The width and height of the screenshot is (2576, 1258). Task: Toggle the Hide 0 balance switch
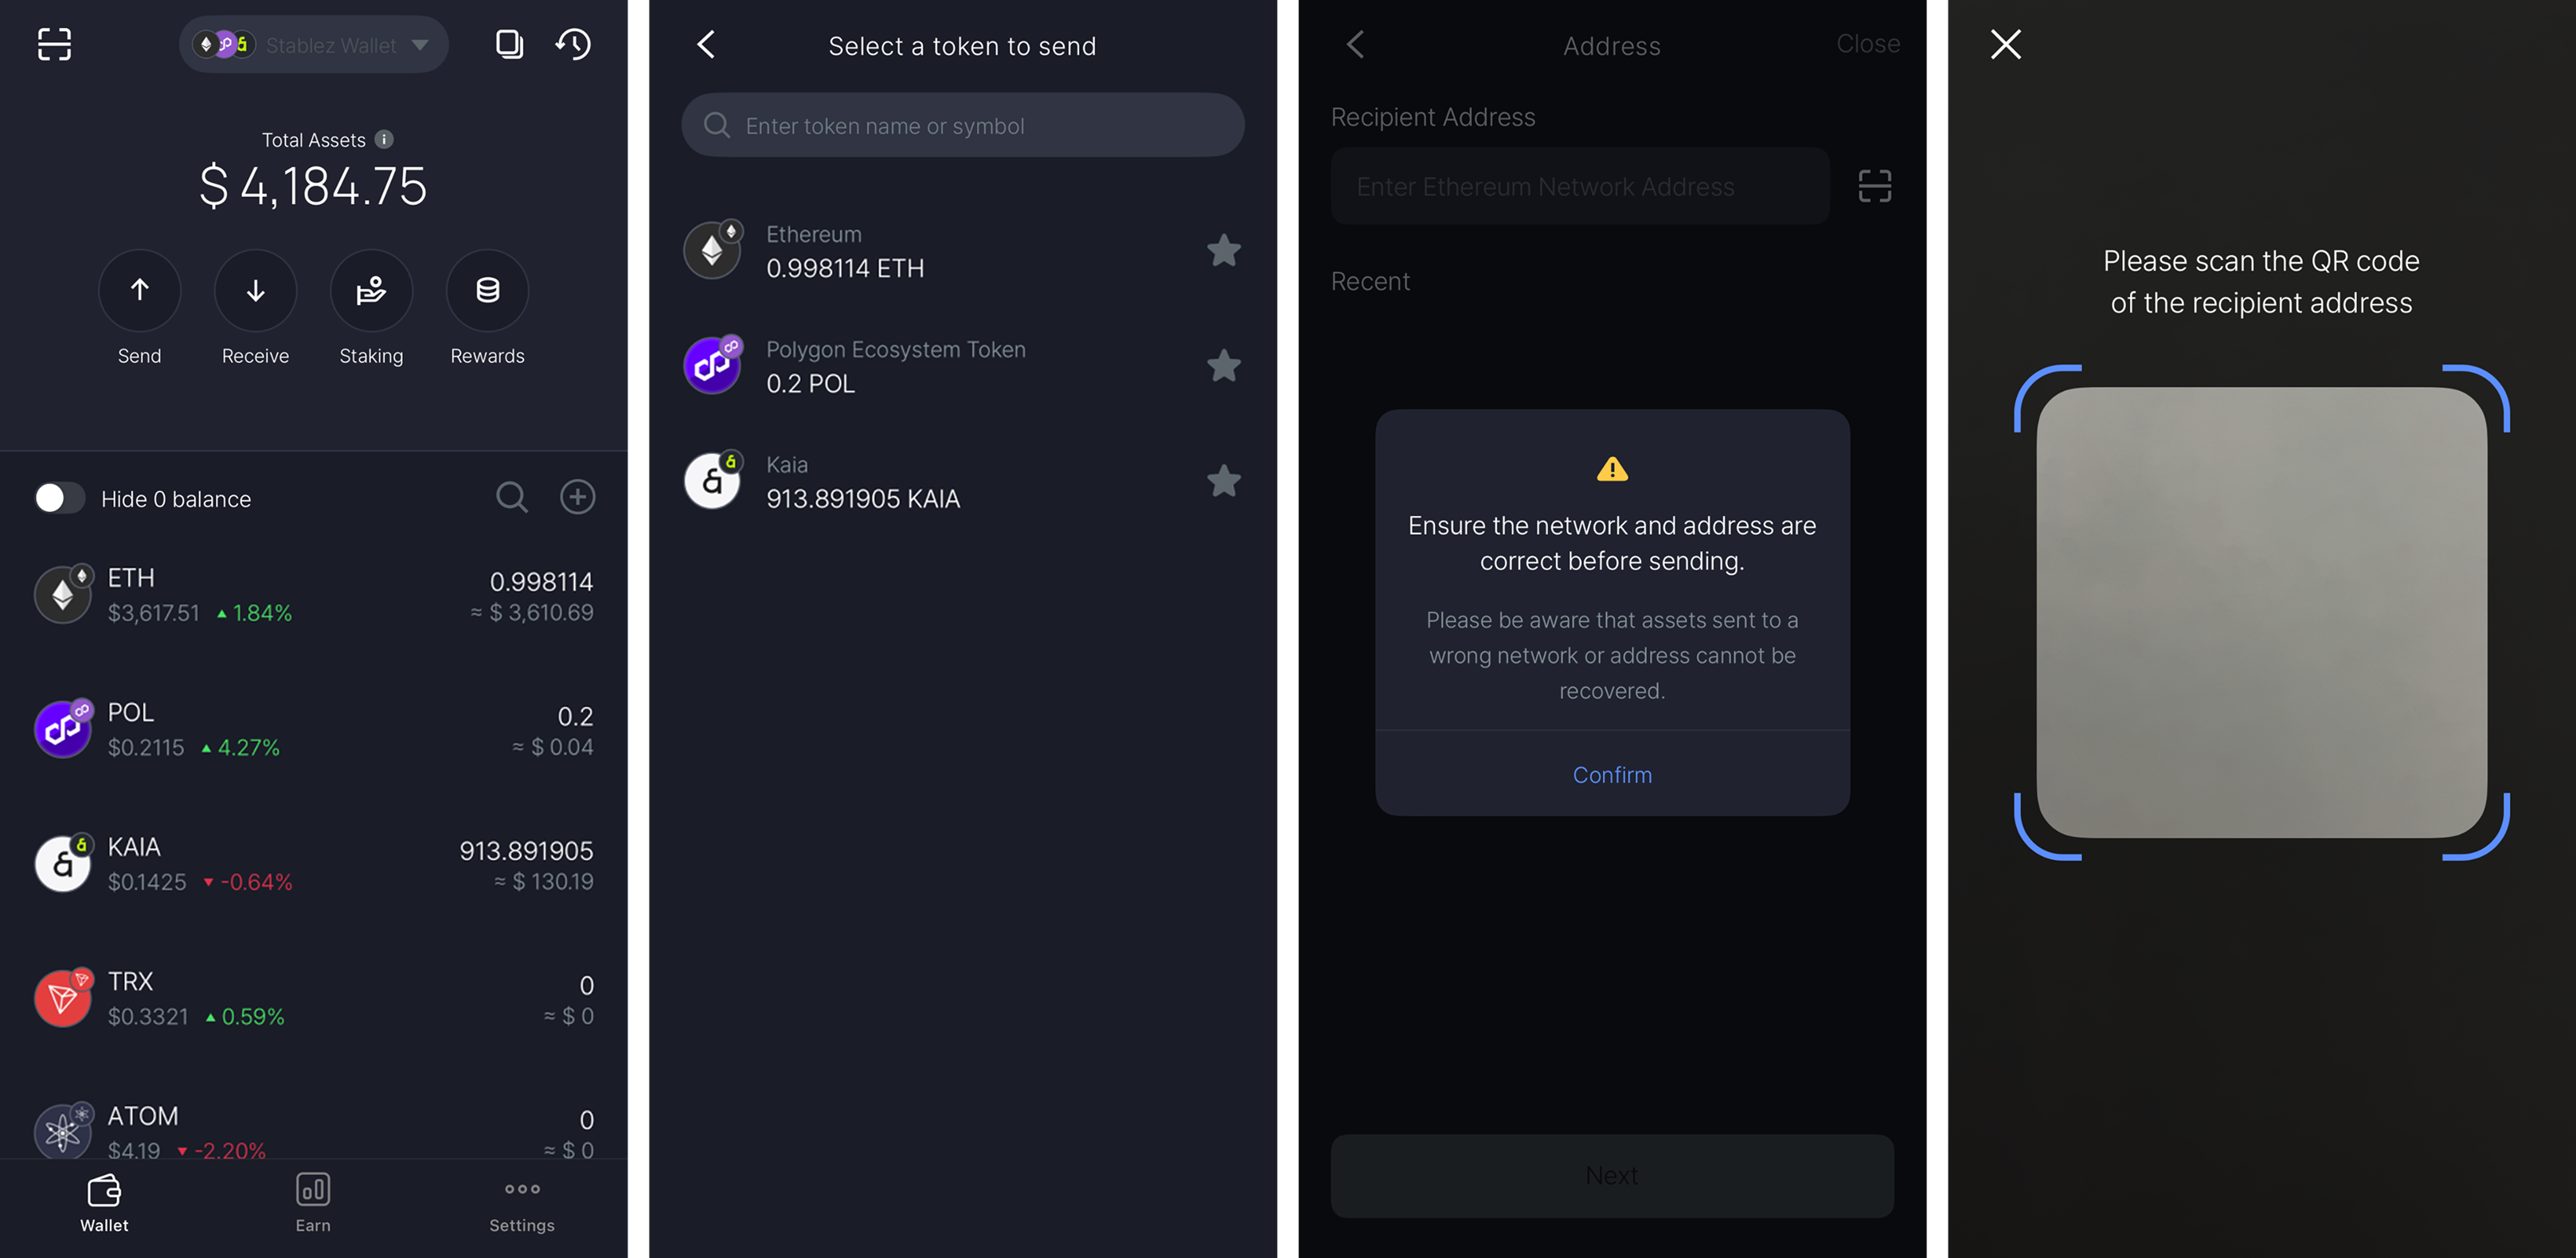(x=58, y=498)
